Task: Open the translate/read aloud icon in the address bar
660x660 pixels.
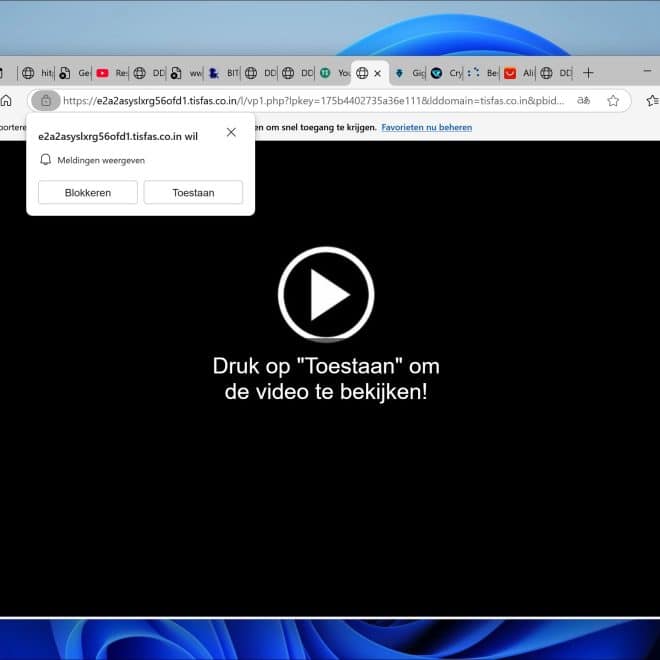Action: [x=583, y=101]
